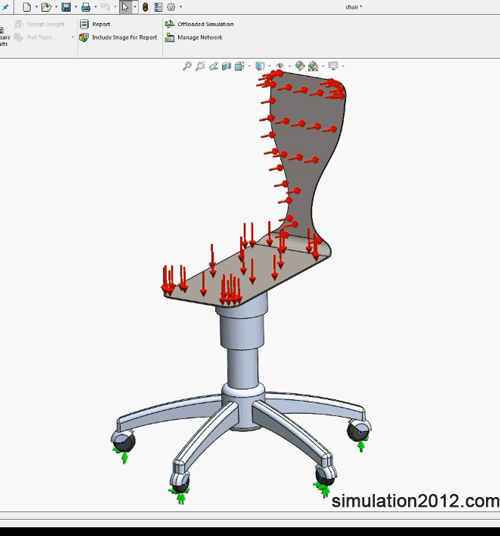
Task: Click the View Orientation cube icon
Action: tap(240, 66)
